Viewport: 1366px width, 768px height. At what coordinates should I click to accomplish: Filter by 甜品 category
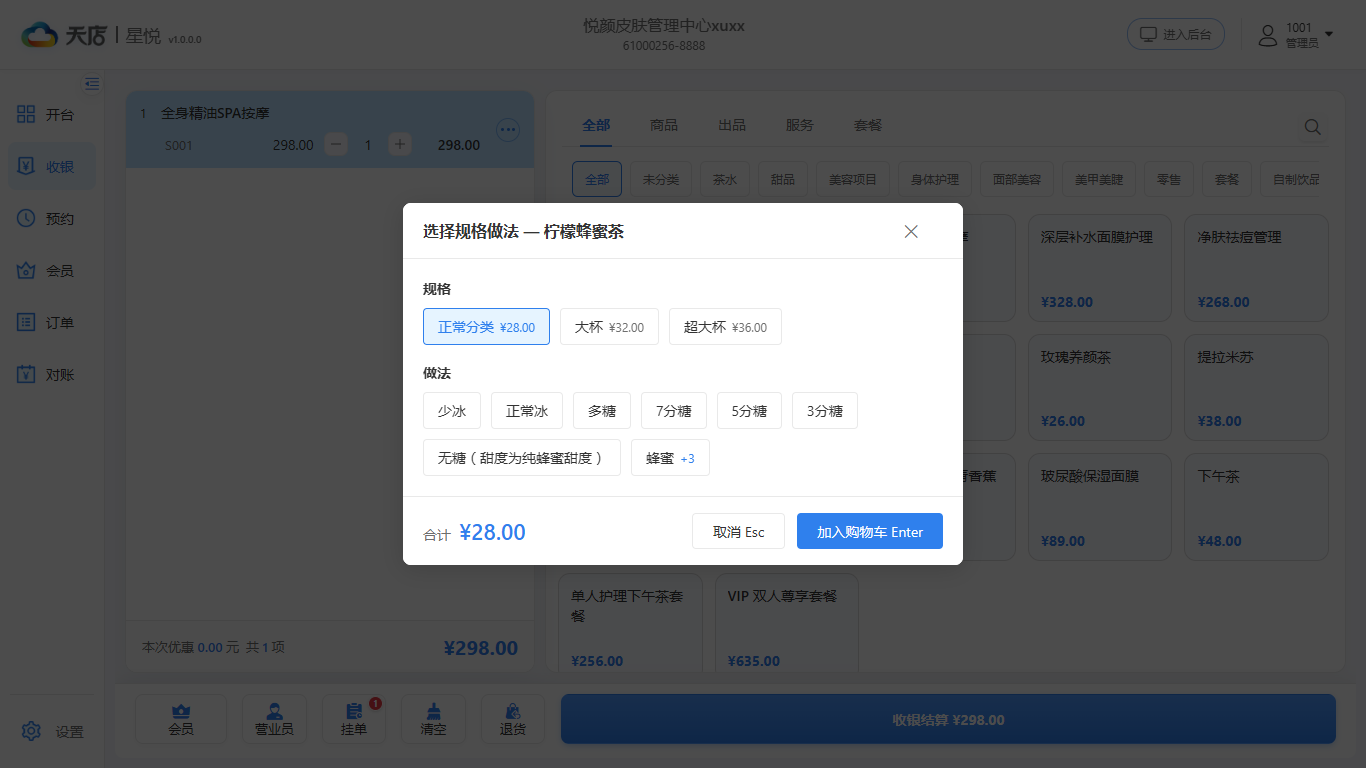783,180
